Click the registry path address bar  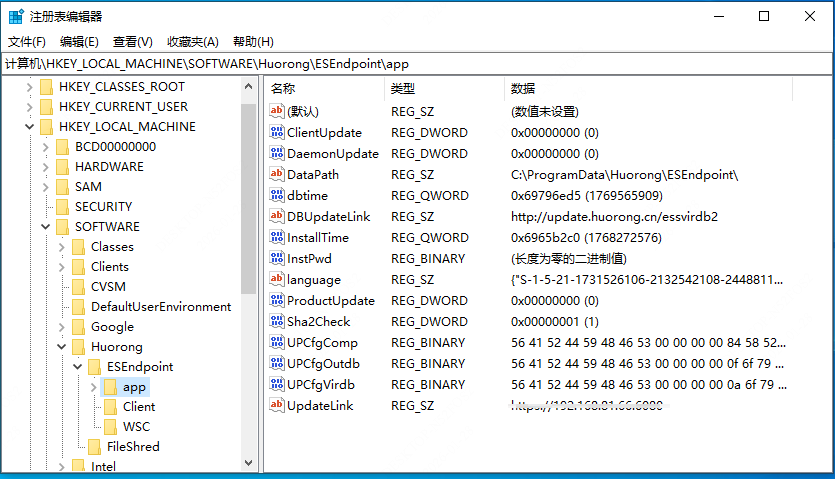point(417,64)
